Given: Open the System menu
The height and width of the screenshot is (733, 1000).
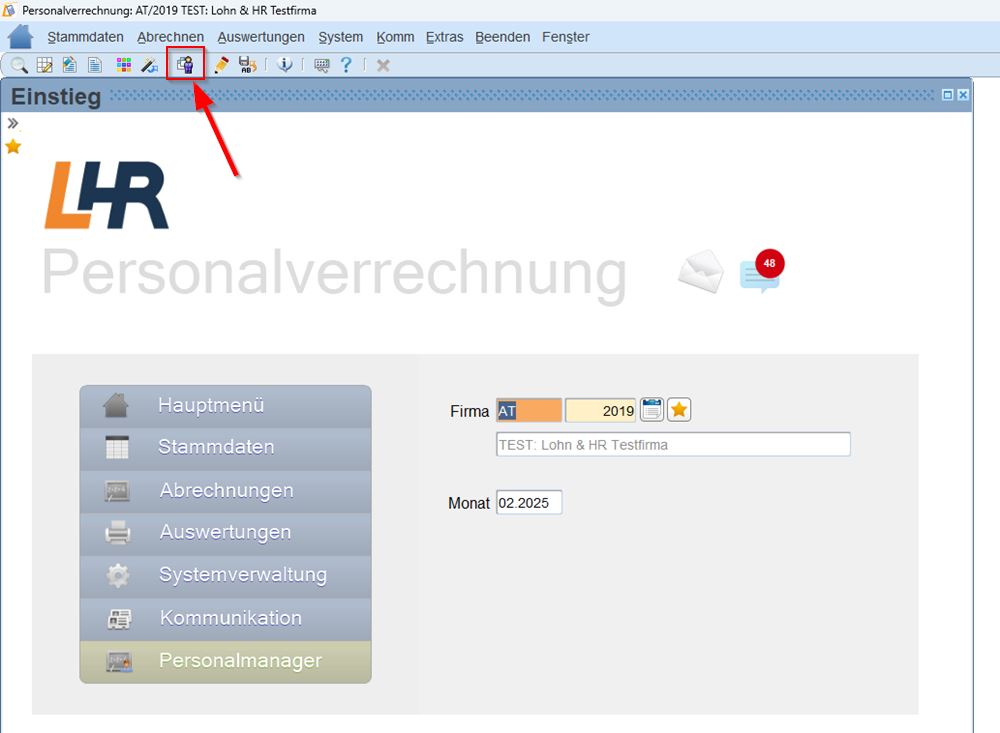Looking at the screenshot, I should coord(341,37).
